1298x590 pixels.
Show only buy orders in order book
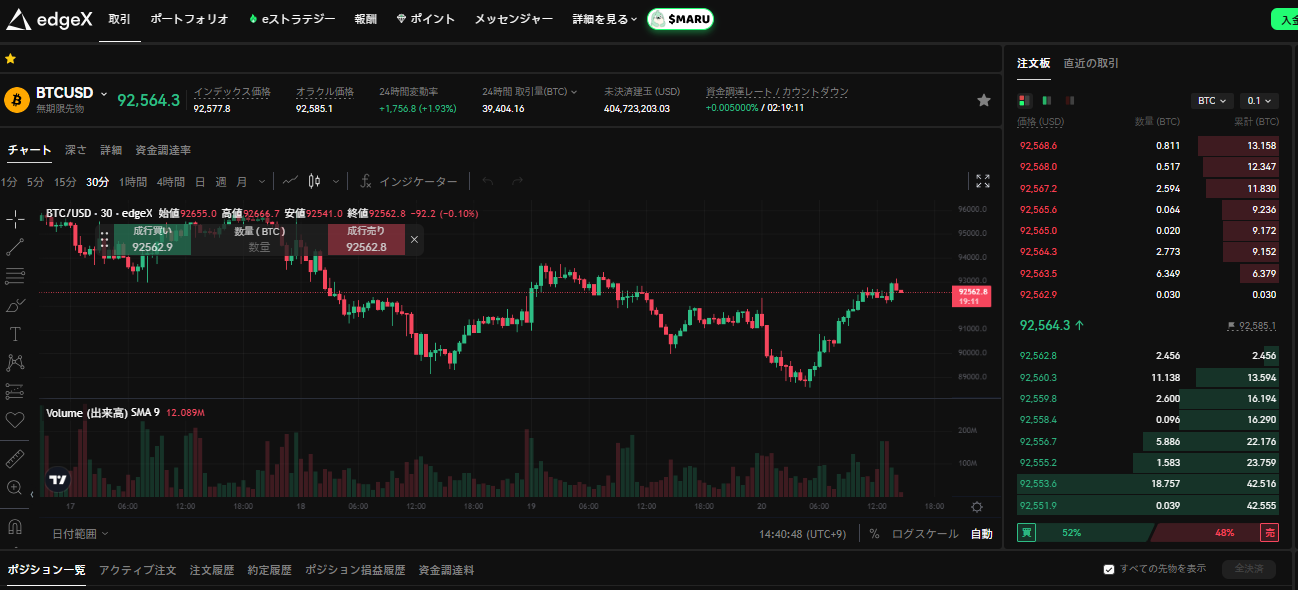tap(1046, 100)
